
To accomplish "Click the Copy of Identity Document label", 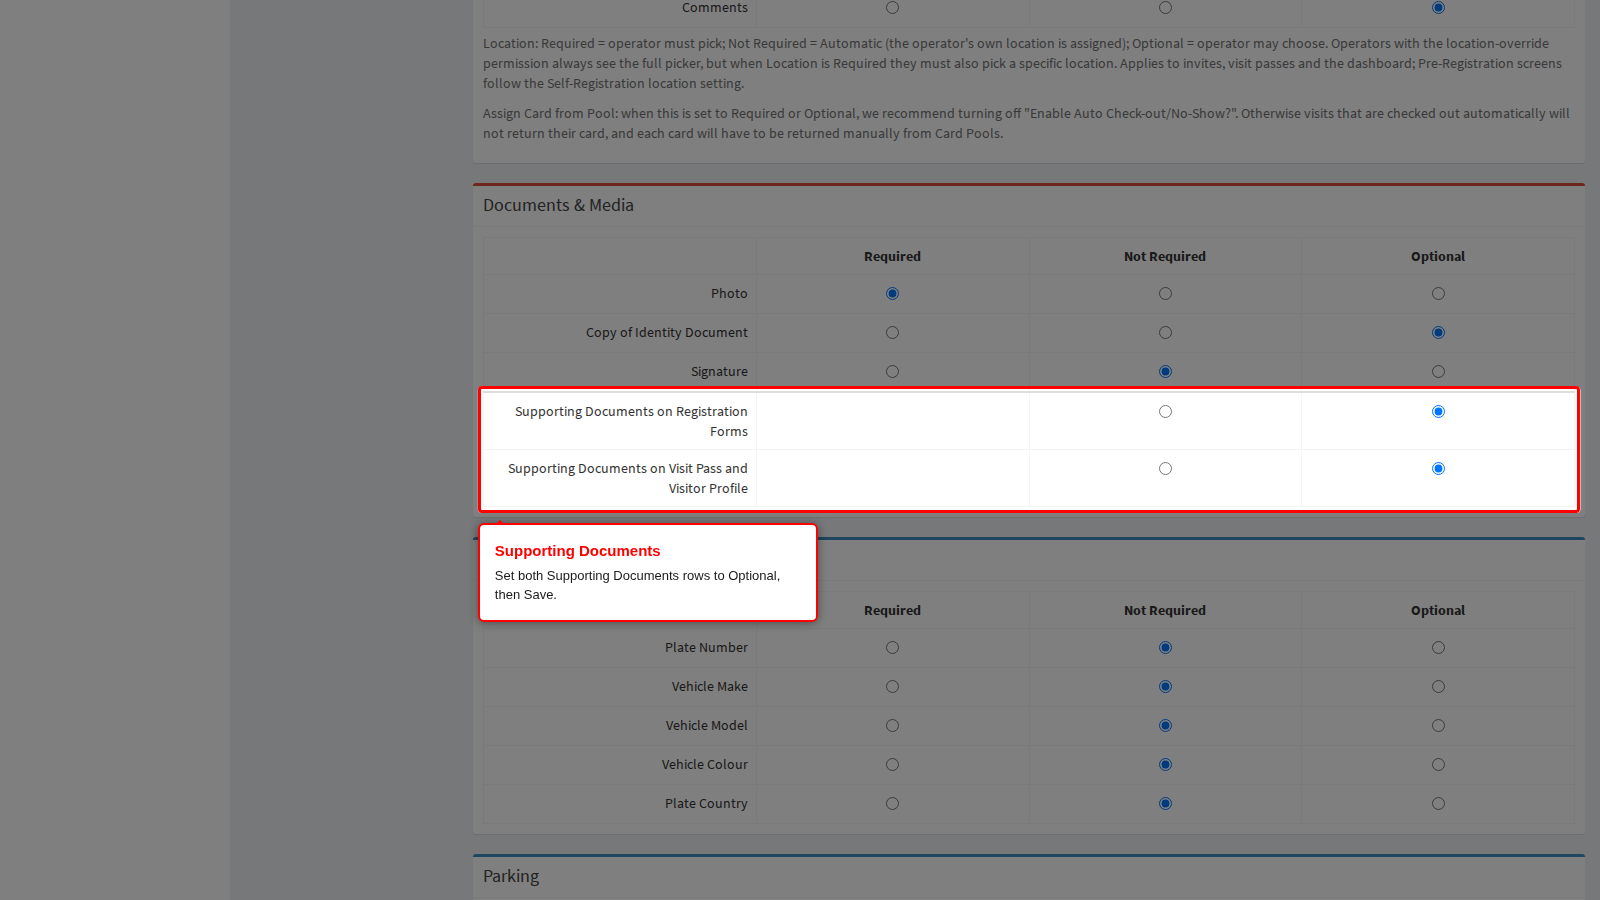I will 667,333.
